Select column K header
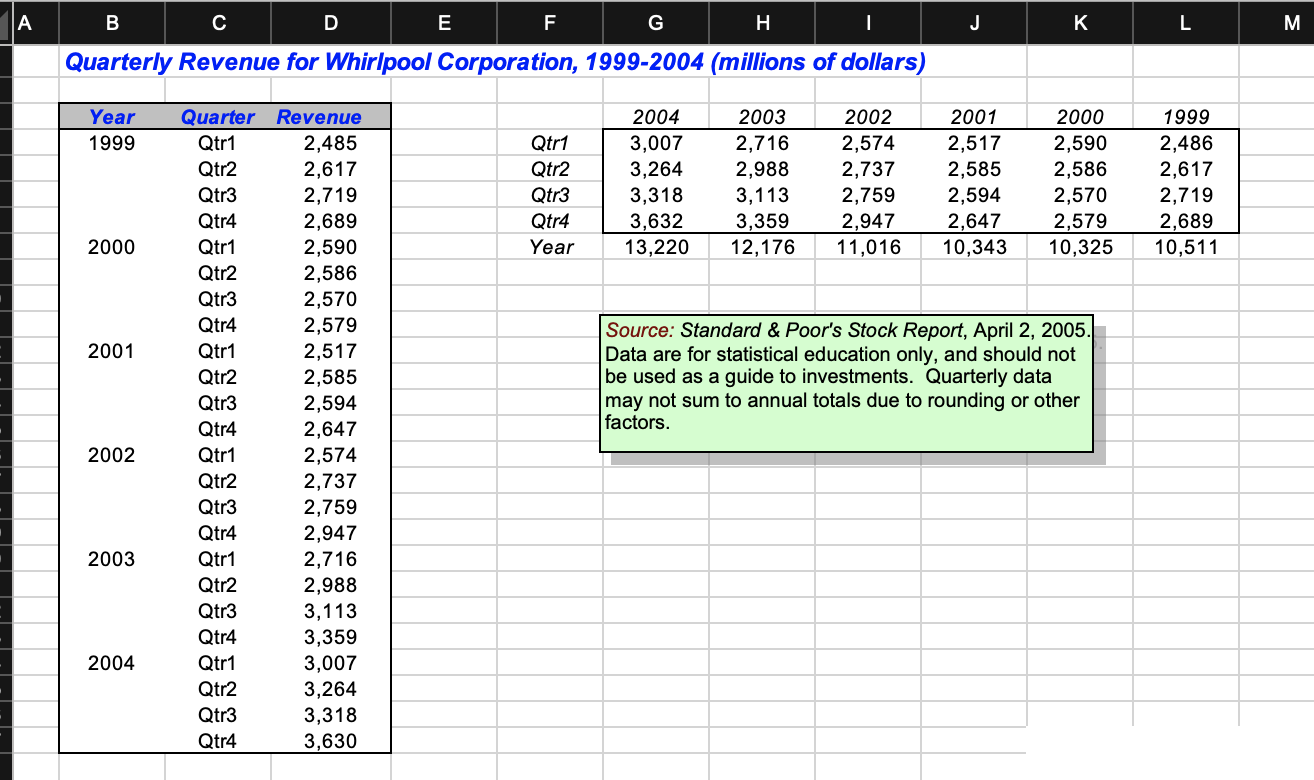 [1079, 23]
